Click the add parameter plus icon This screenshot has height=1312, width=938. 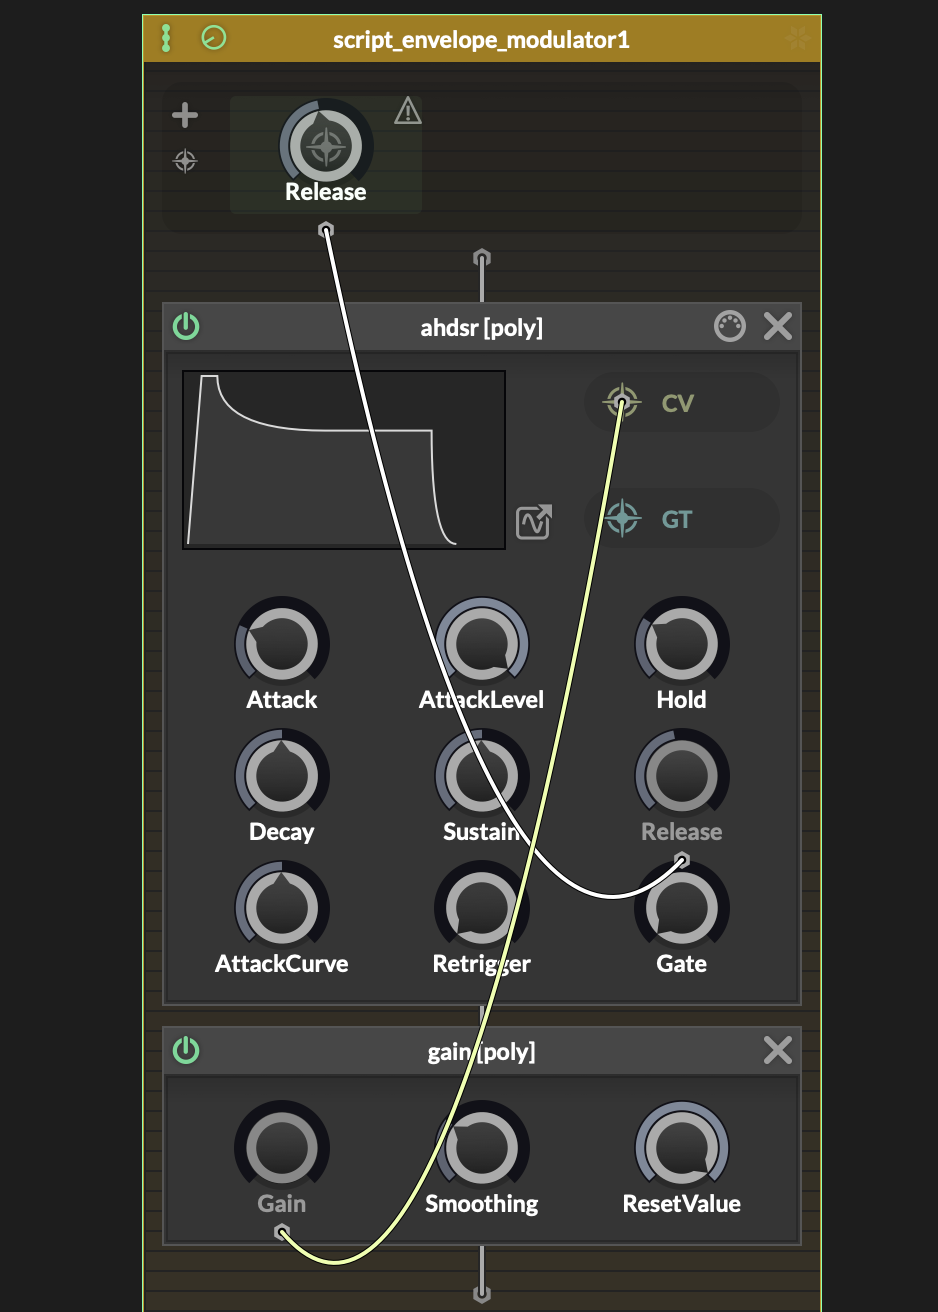coord(185,116)
